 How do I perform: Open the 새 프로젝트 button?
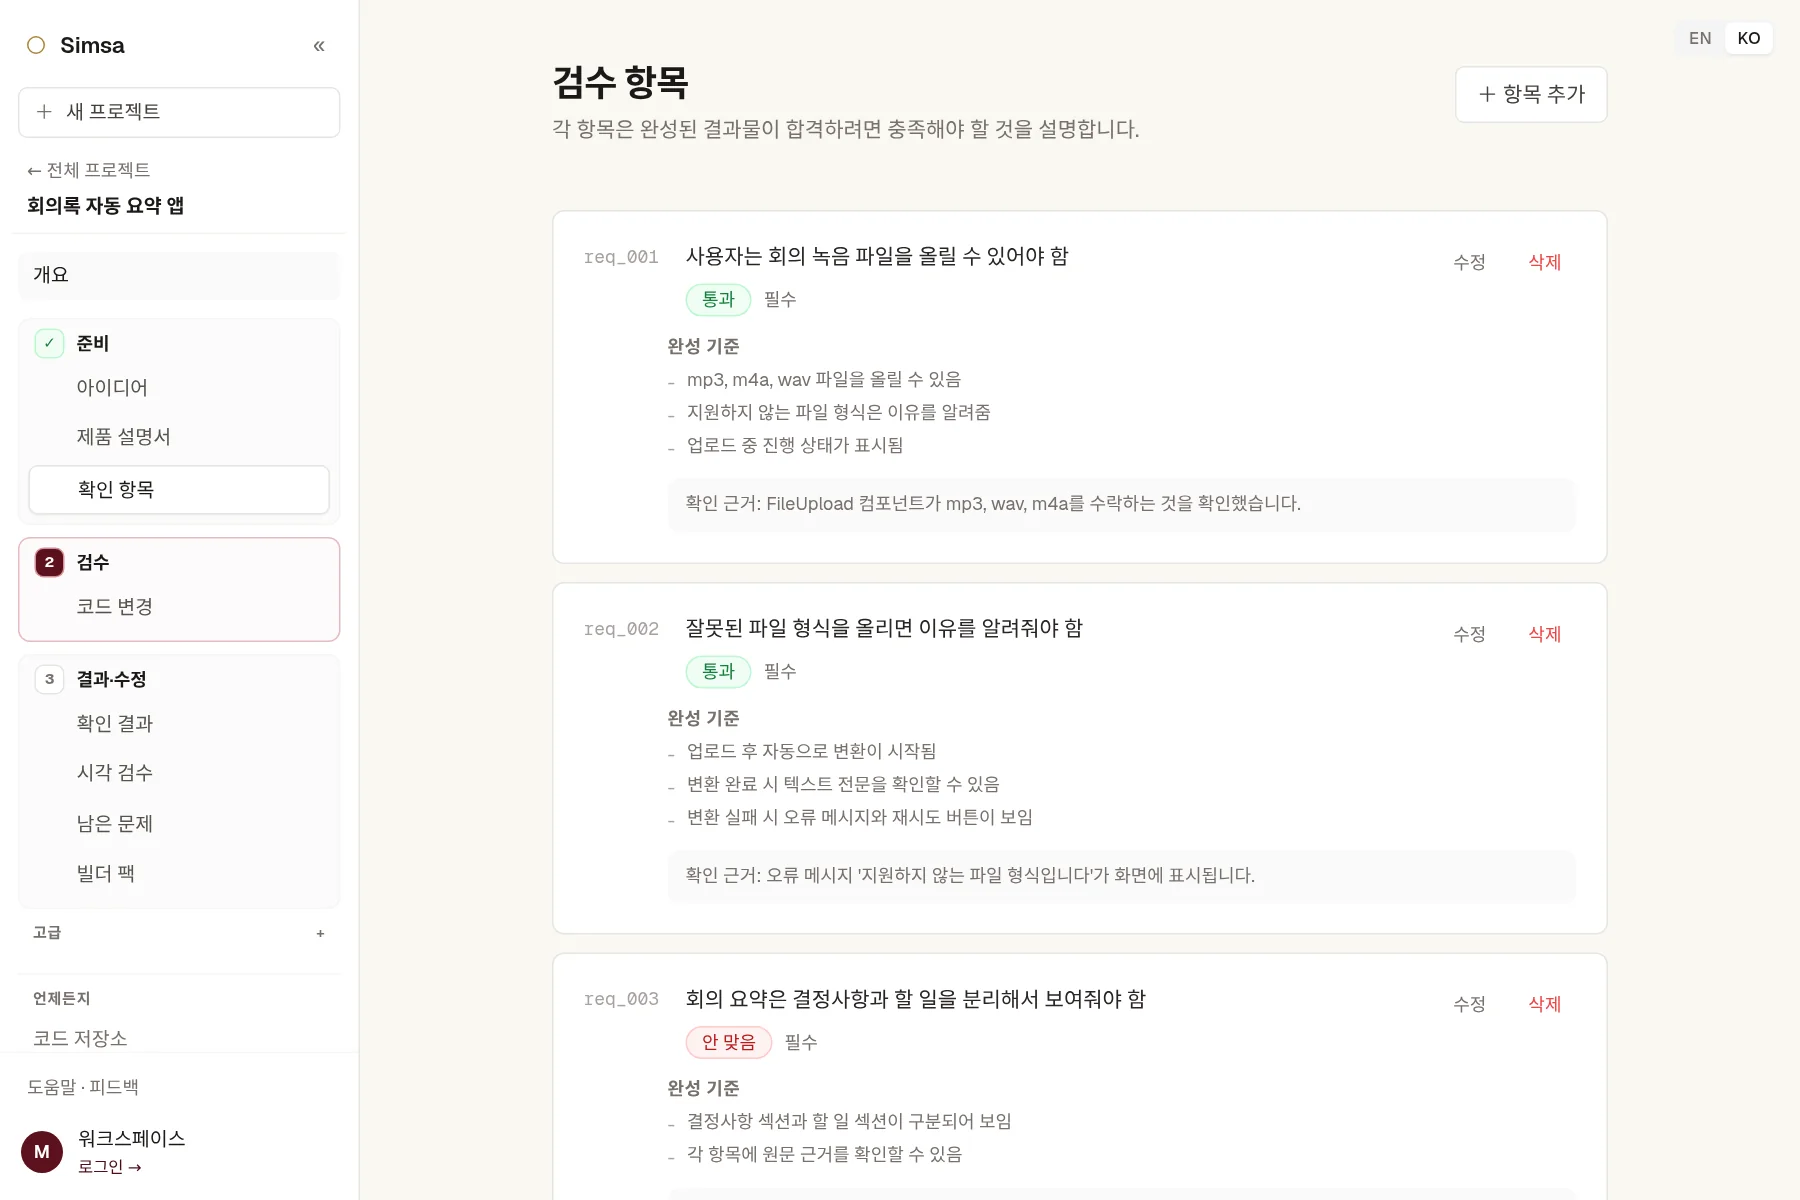tap(179, 112)
